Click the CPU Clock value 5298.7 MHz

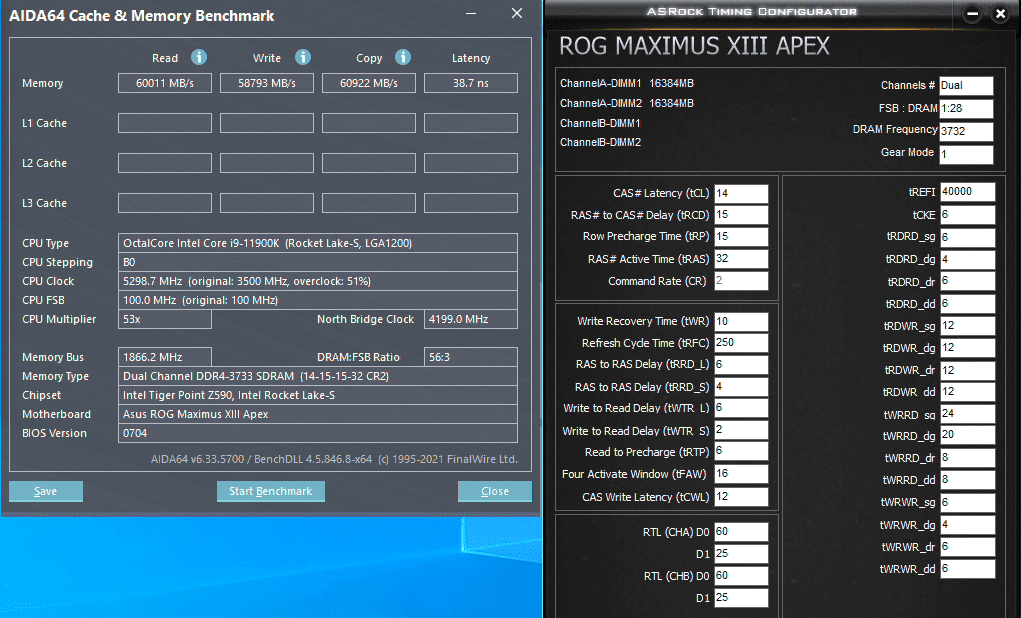coord(318,281)
